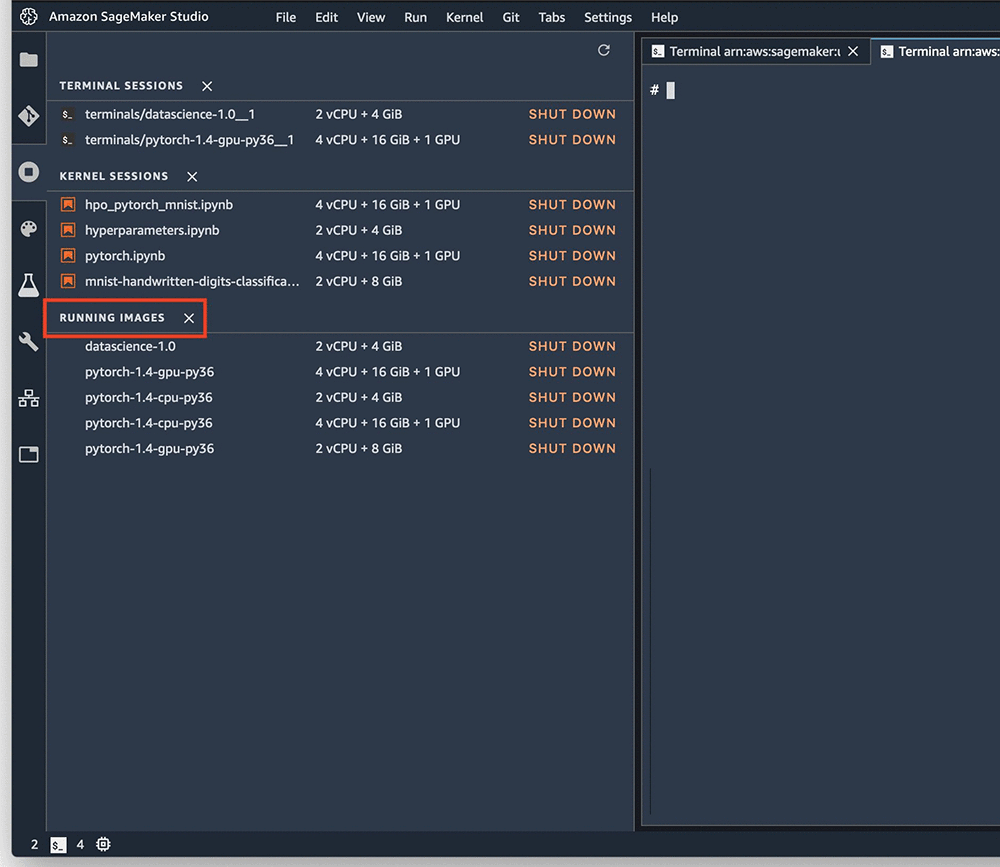Viewport: 1000px width, 867px height.
Task: Shut down all terminal sessions X
Action: click(207, 86)
